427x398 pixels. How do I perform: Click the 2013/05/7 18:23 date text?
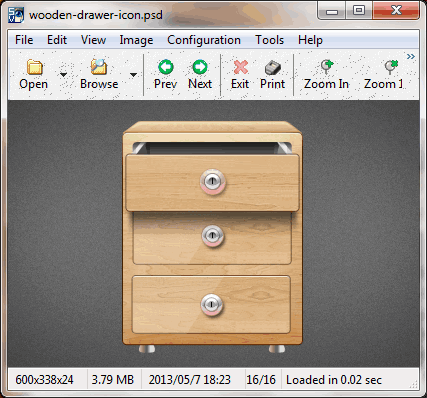point(189,380)
